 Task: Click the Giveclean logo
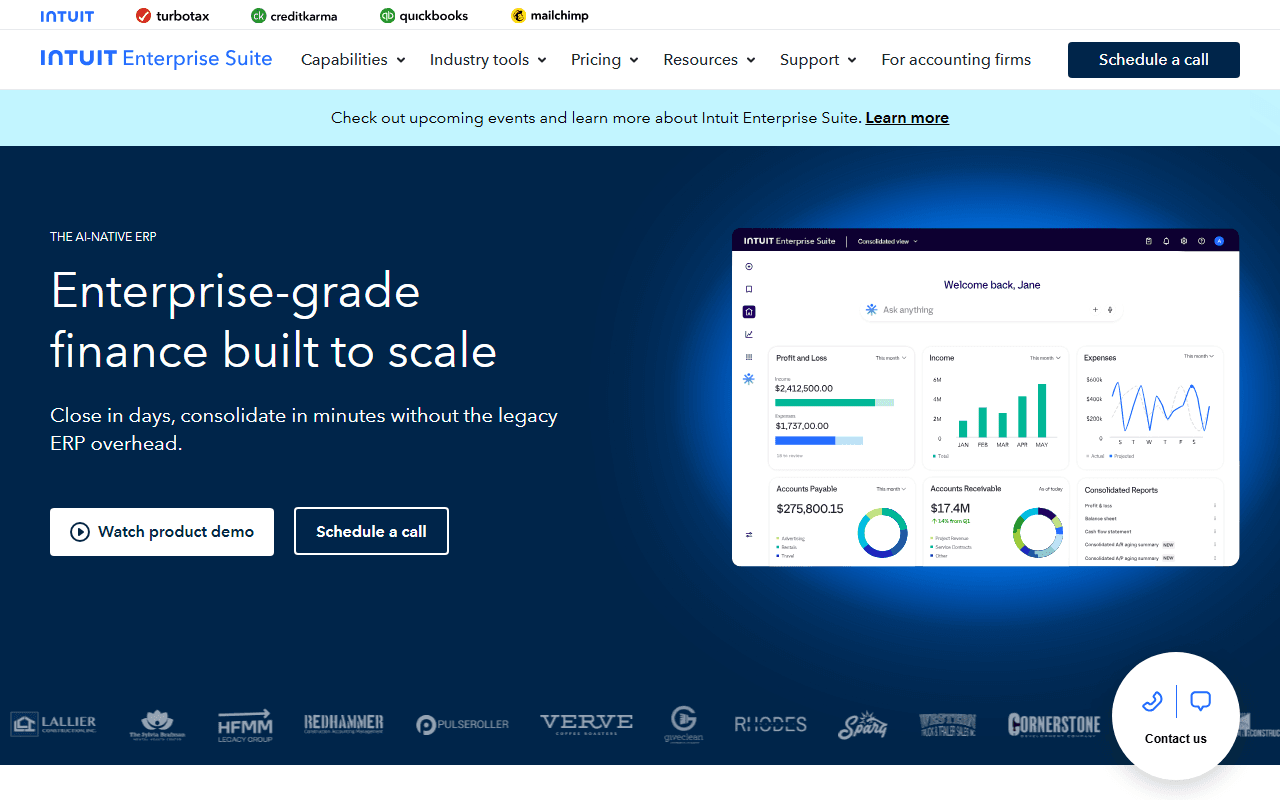point(684,725)
